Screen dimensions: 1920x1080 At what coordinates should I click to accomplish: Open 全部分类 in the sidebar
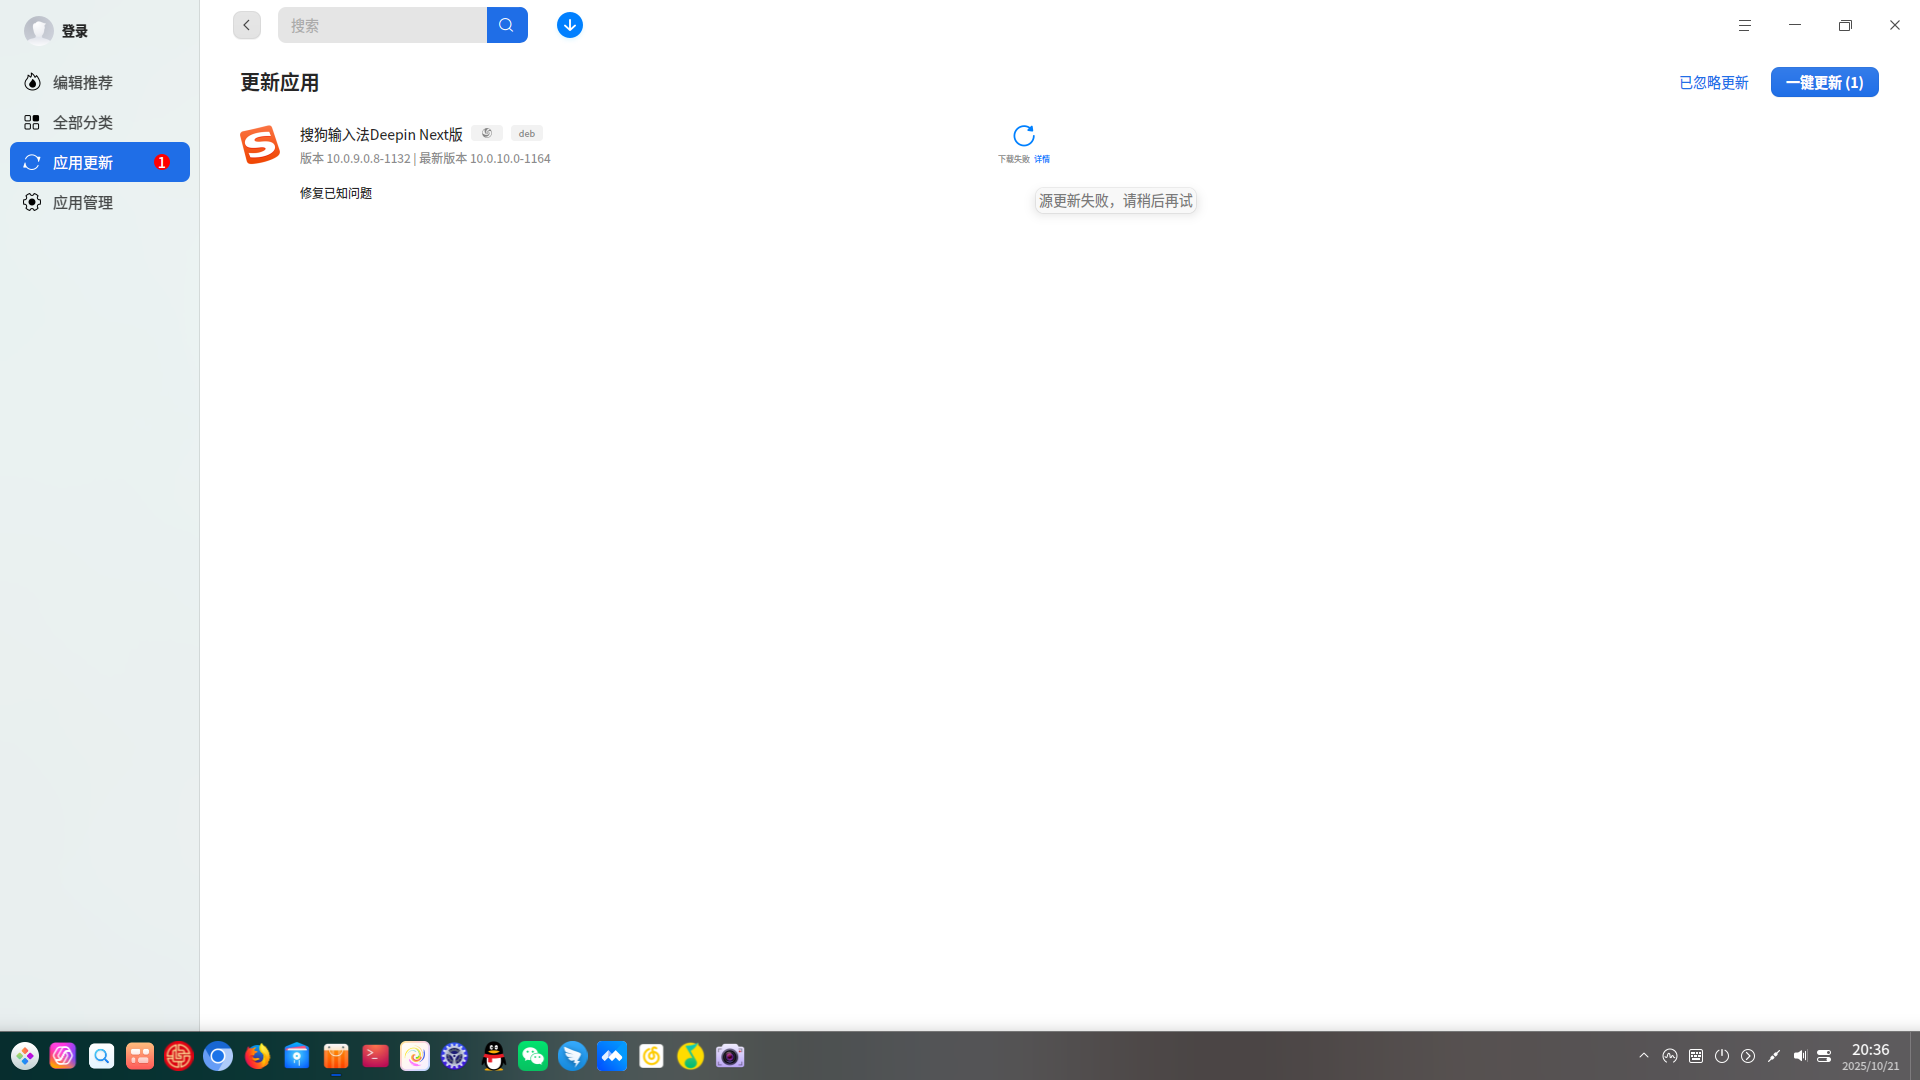tap(100, 122)
